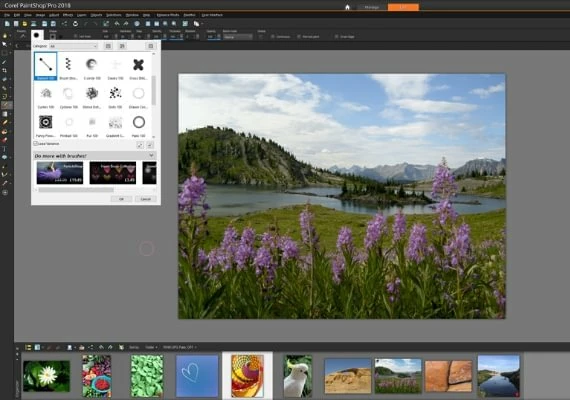Click the second icon right of Category dropdown
Image resolution: width=570 pixels, height=400 pixels.
tap(122, 46)
